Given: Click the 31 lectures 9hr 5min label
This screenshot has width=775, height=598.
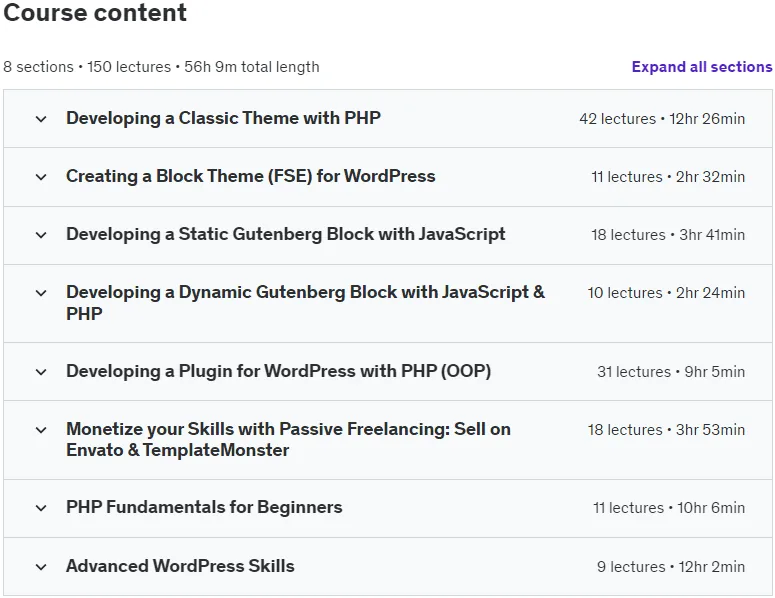Looking at the screenshot, I should click(671, 372).
